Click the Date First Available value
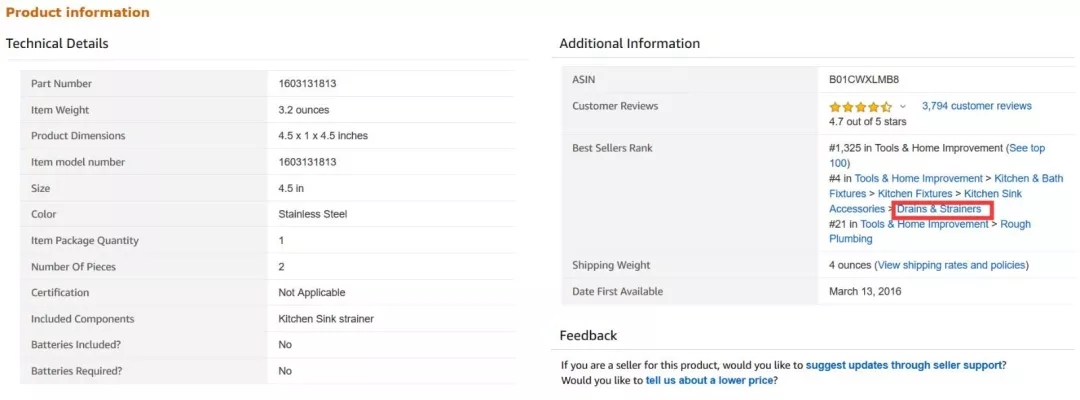Viewport: 1080px width, 400px height. (x=865, y=291)
